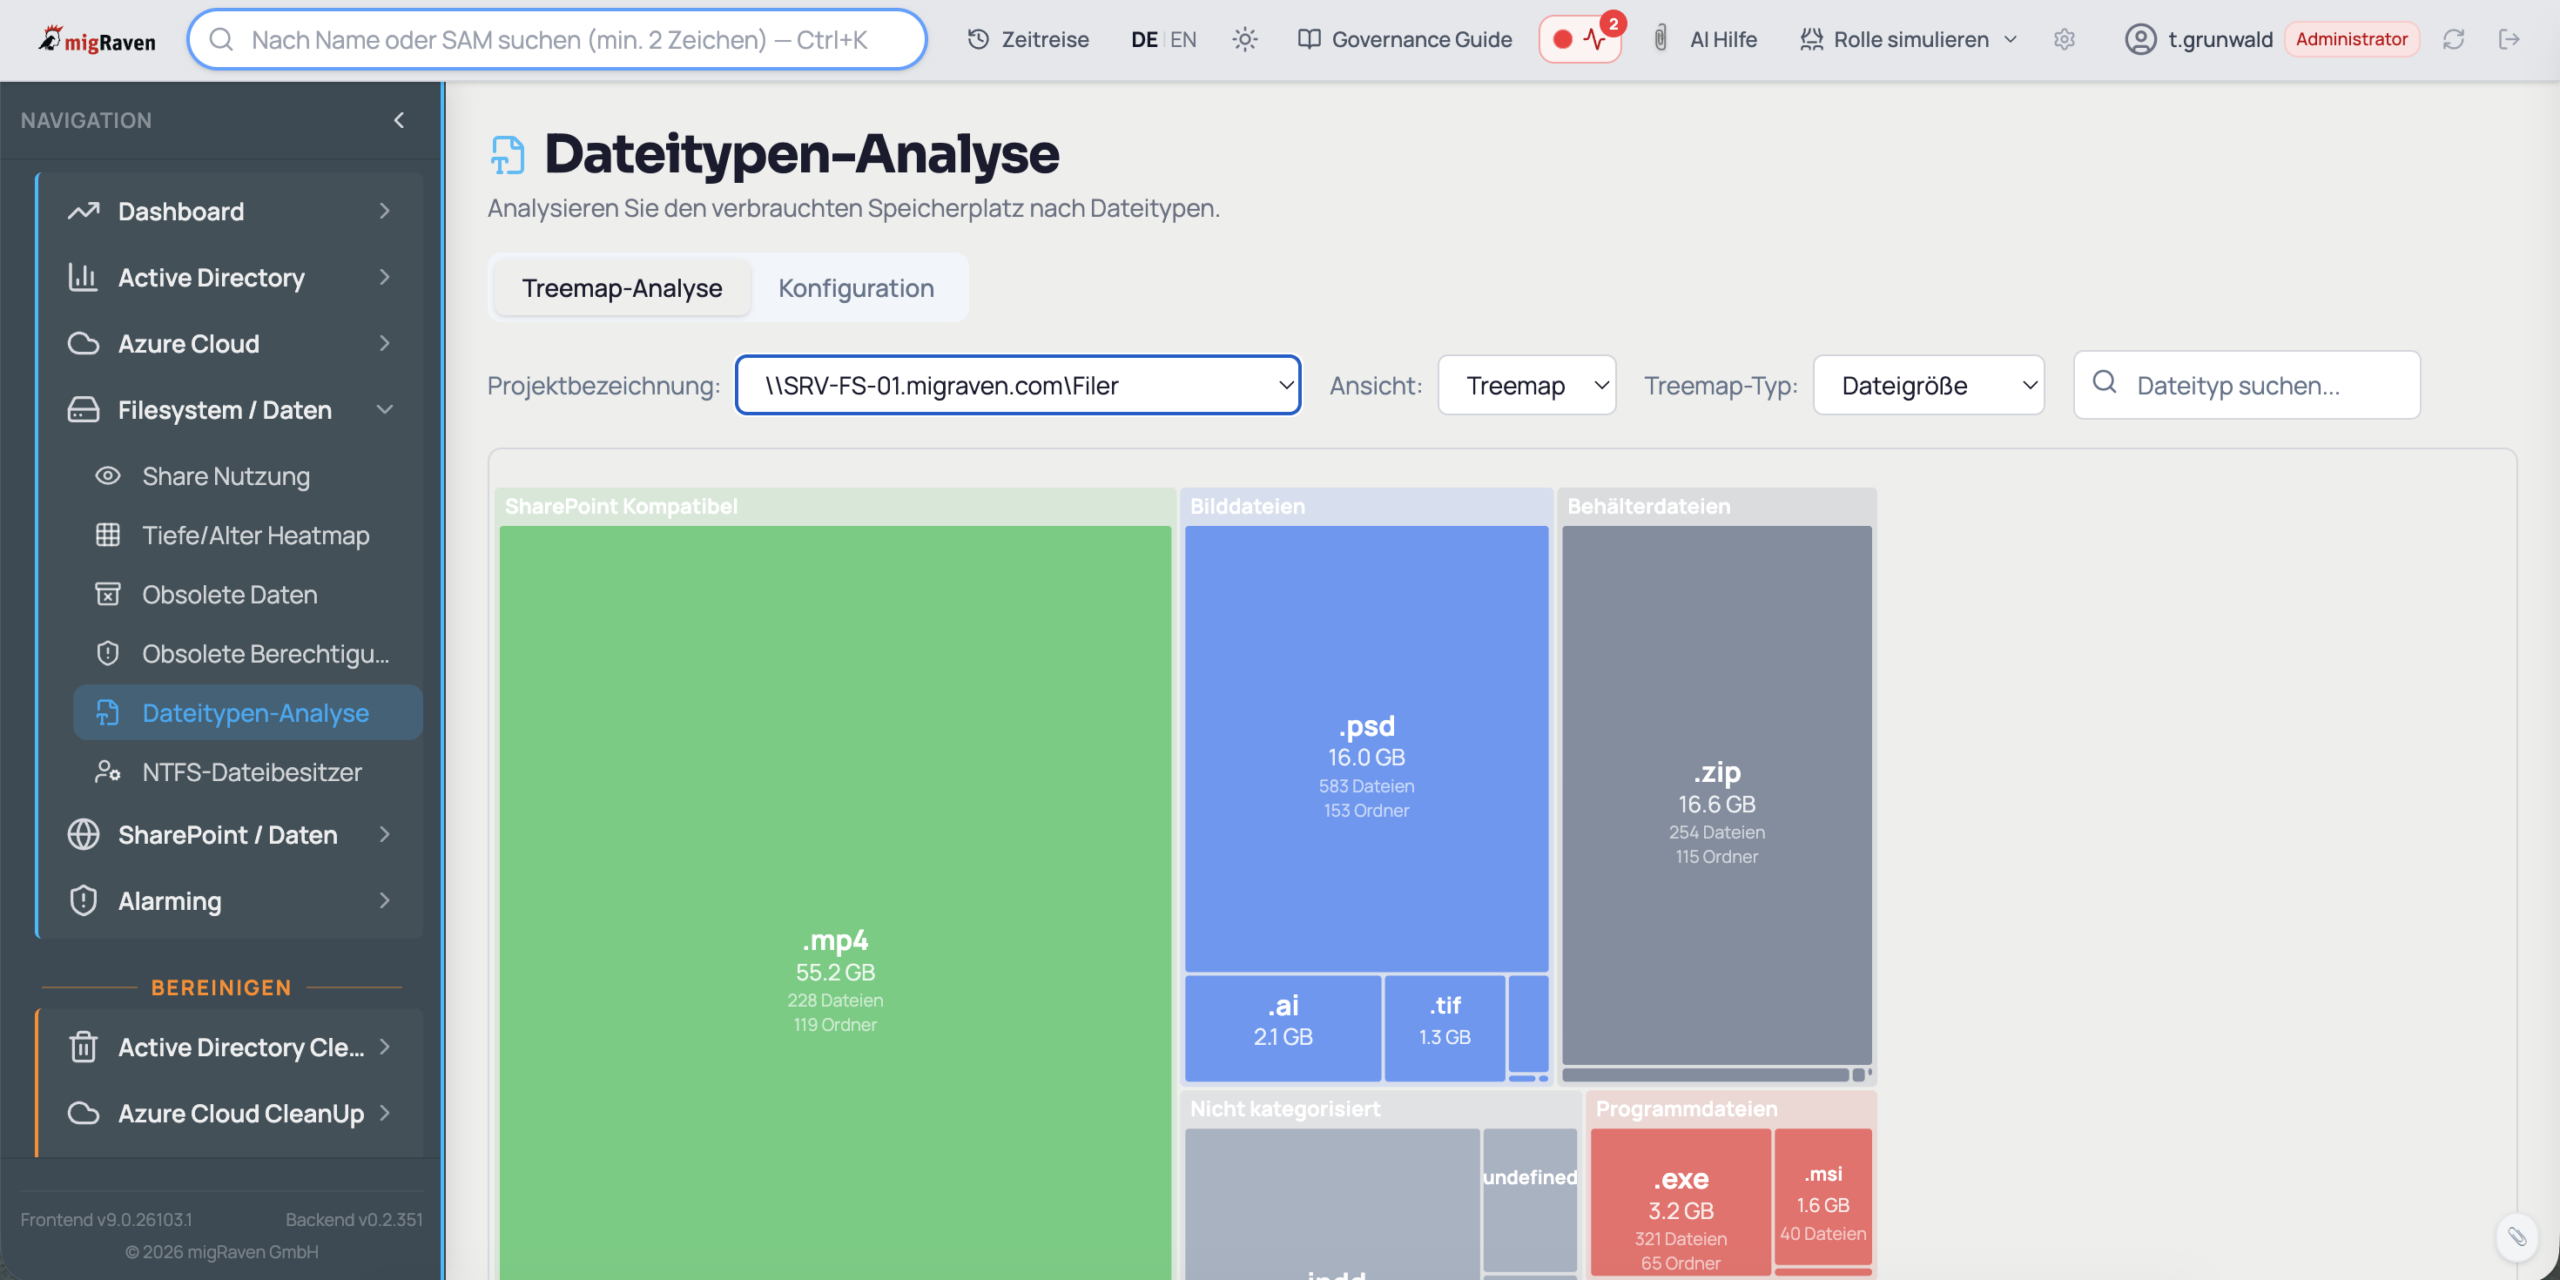Image resolution: width=2560 pixels, height=1280 pixels.
Task: Switch language to EN
Action: click(1183, 39)
